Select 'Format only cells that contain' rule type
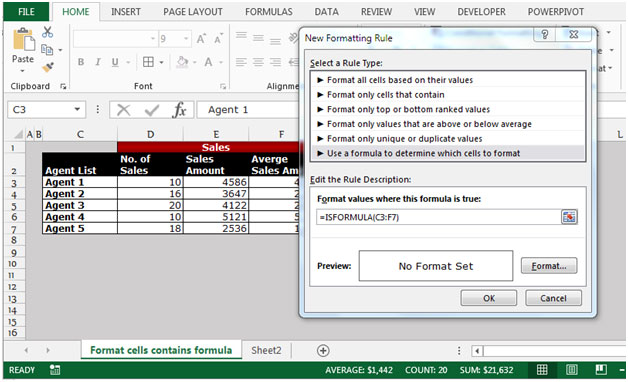Screen dimensions: 628x382 [448, 95]
